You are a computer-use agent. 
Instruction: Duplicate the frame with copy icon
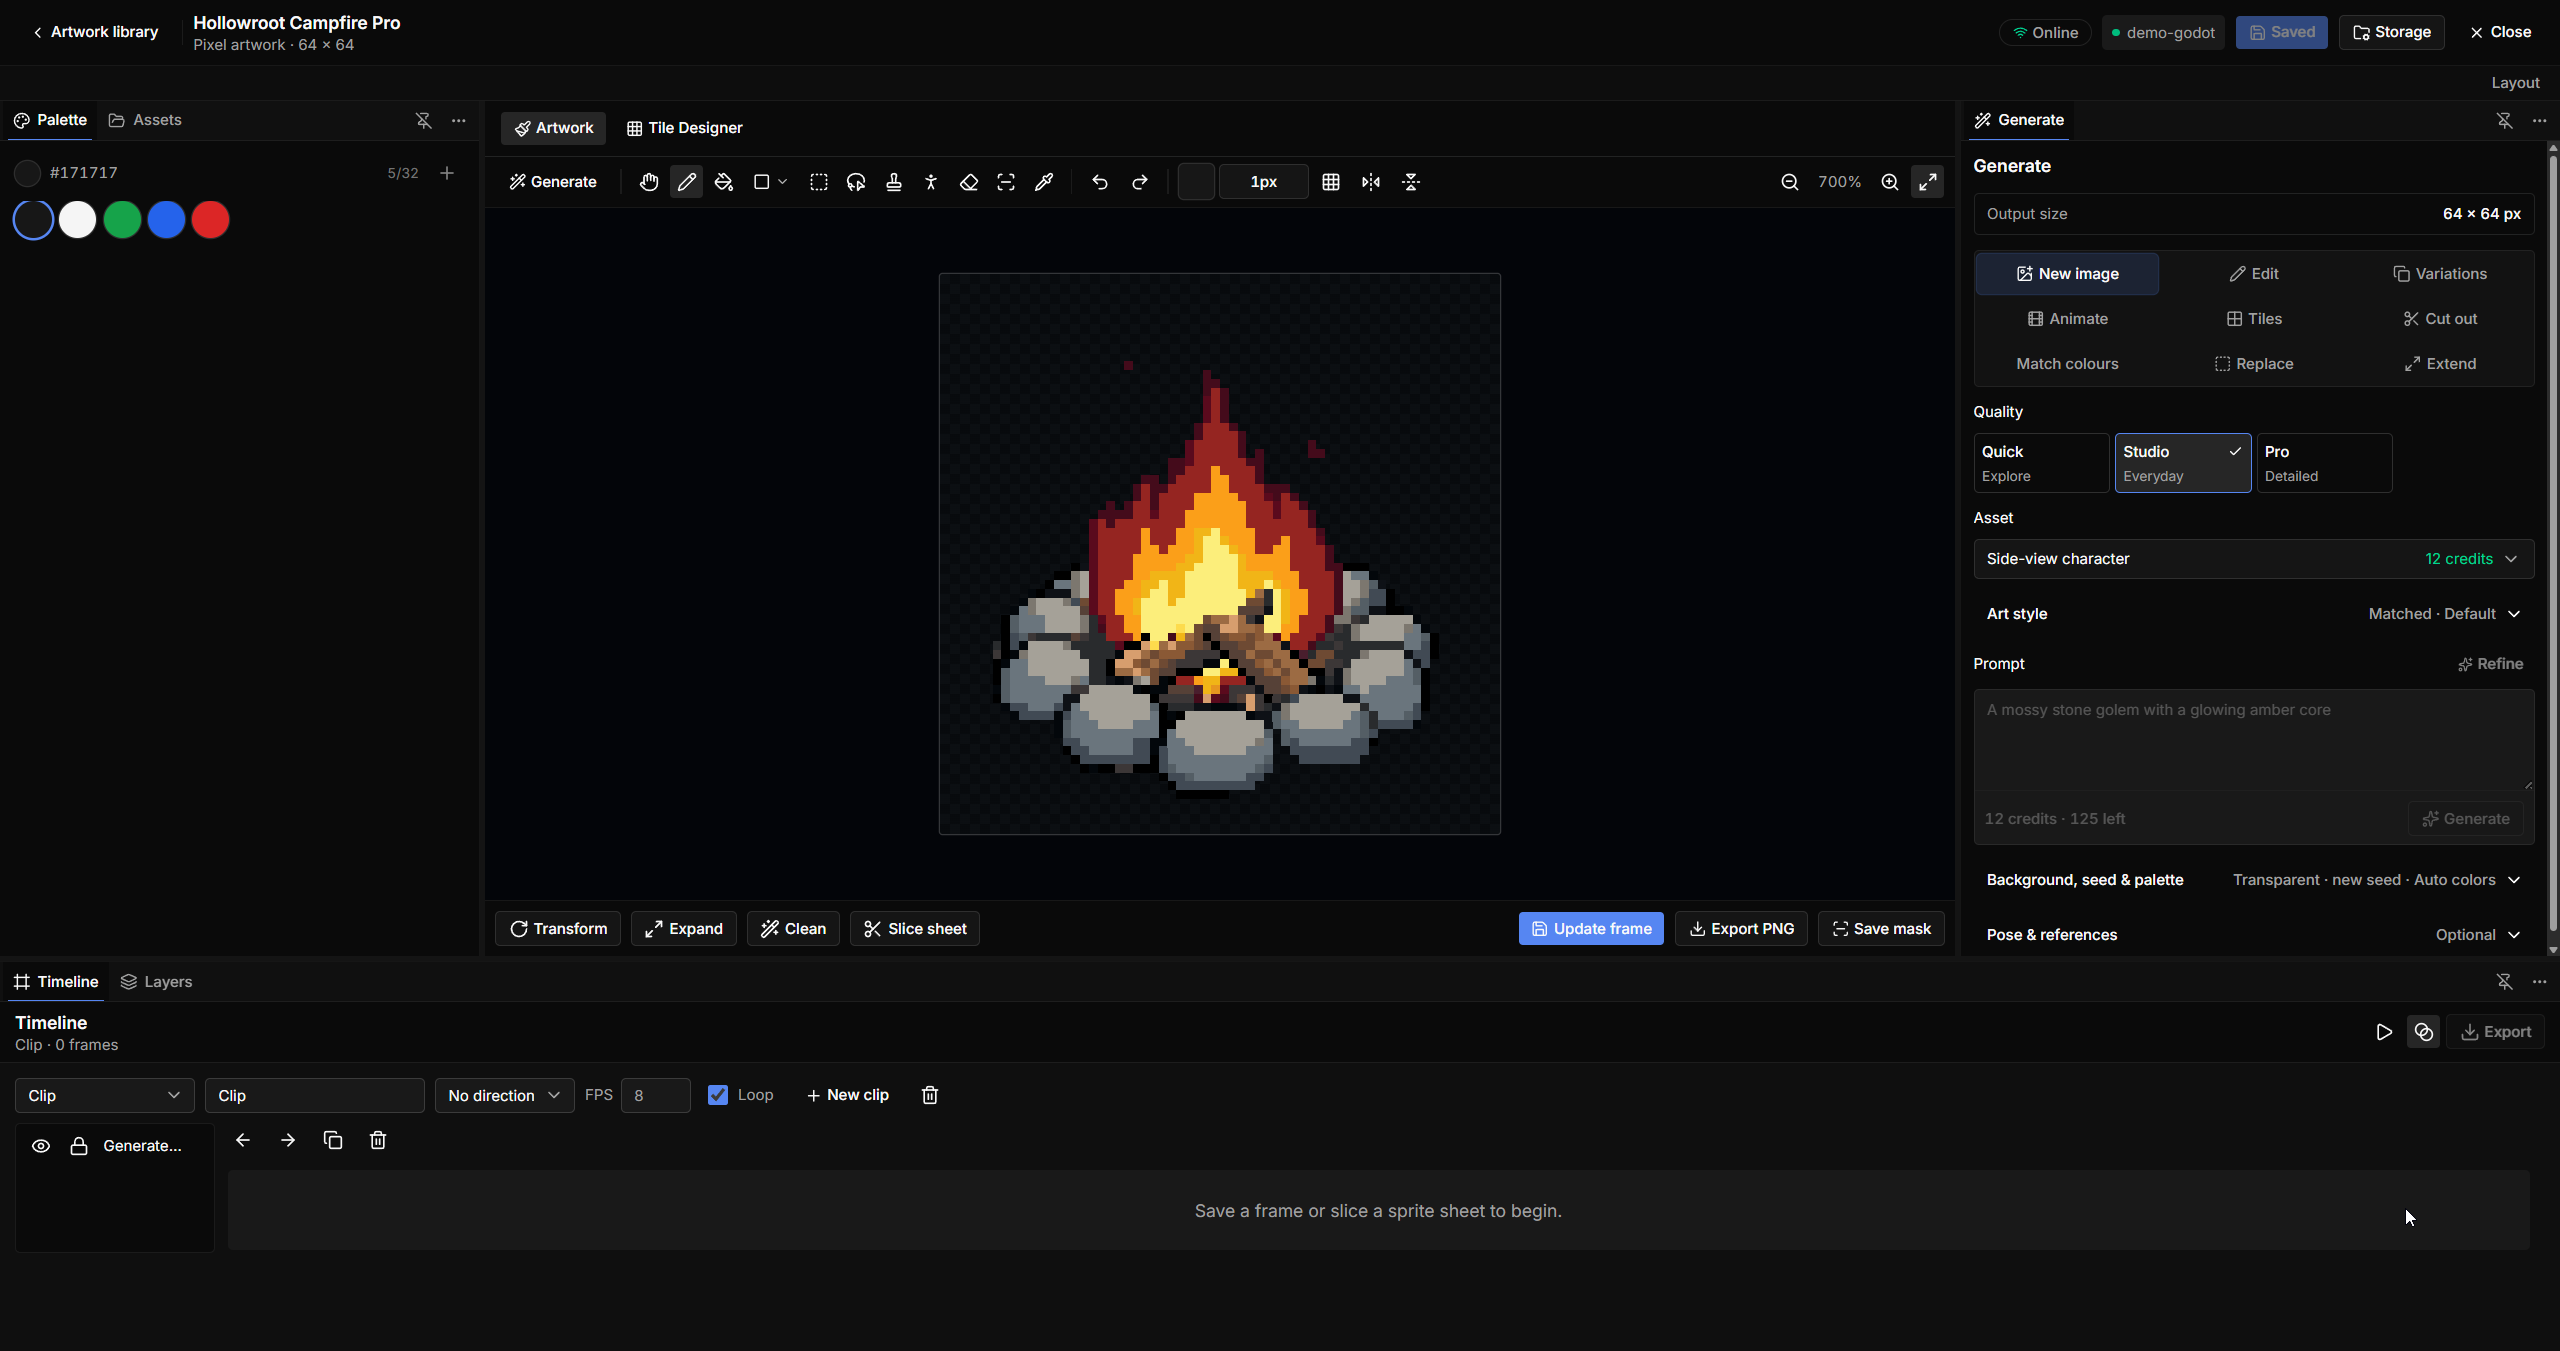coord(333,1140)
